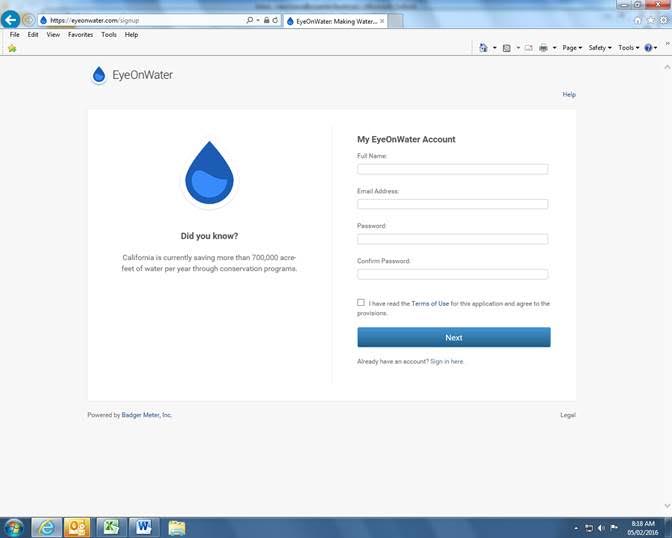Image resolution: width=672 pixels, height=538 pixels.
Task: Click the Refresh icon in address bar
Action: click(275, 20)
